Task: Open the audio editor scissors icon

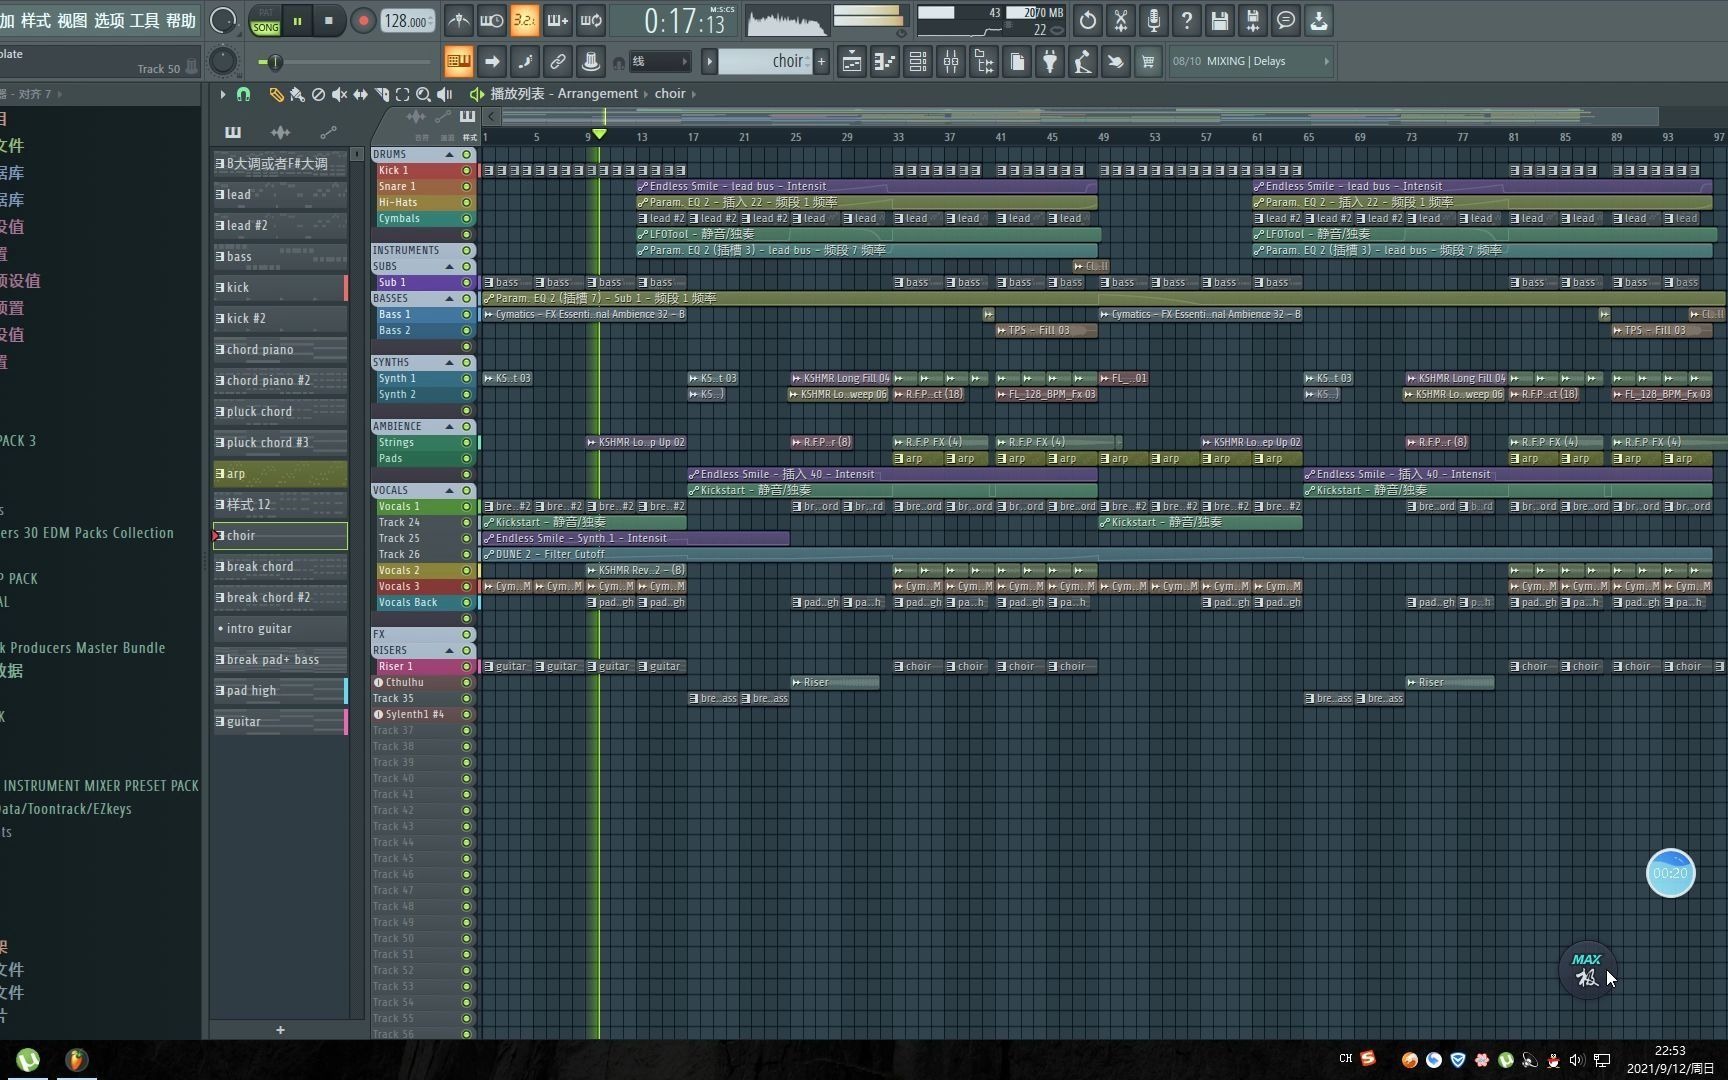Action: point(1120,20)
